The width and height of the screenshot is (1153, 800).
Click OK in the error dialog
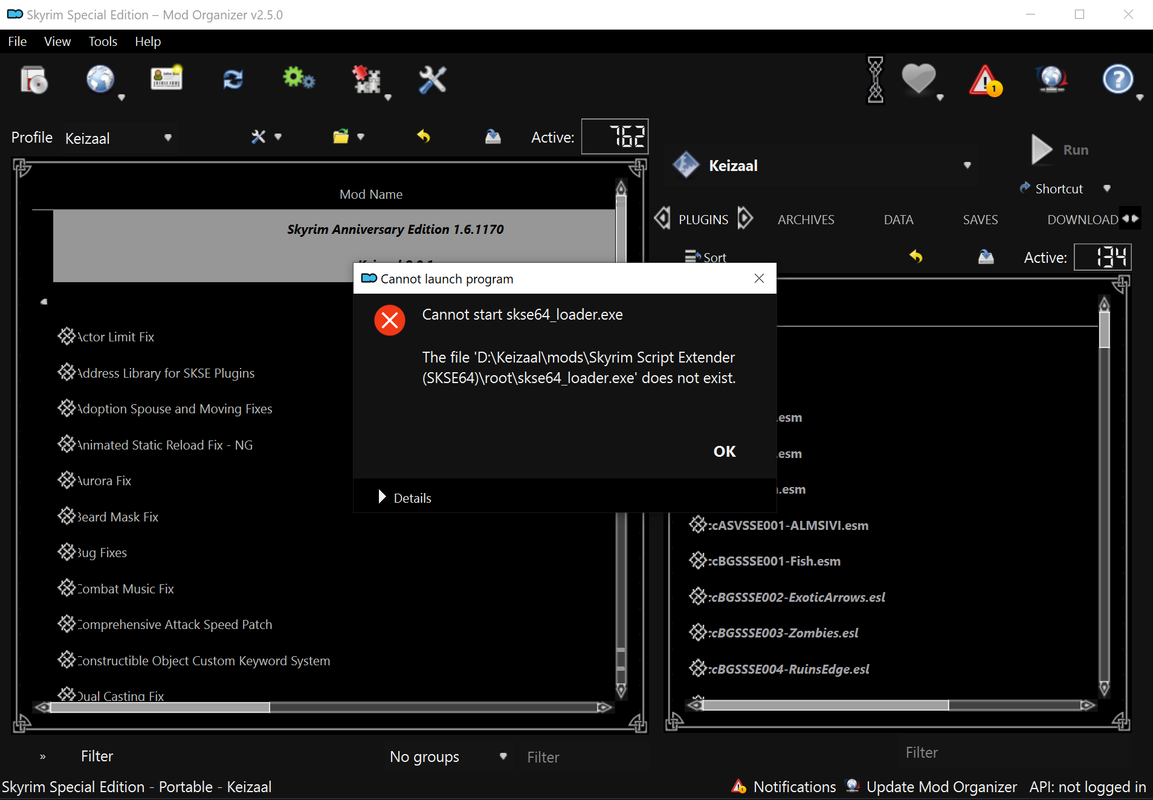724,451
